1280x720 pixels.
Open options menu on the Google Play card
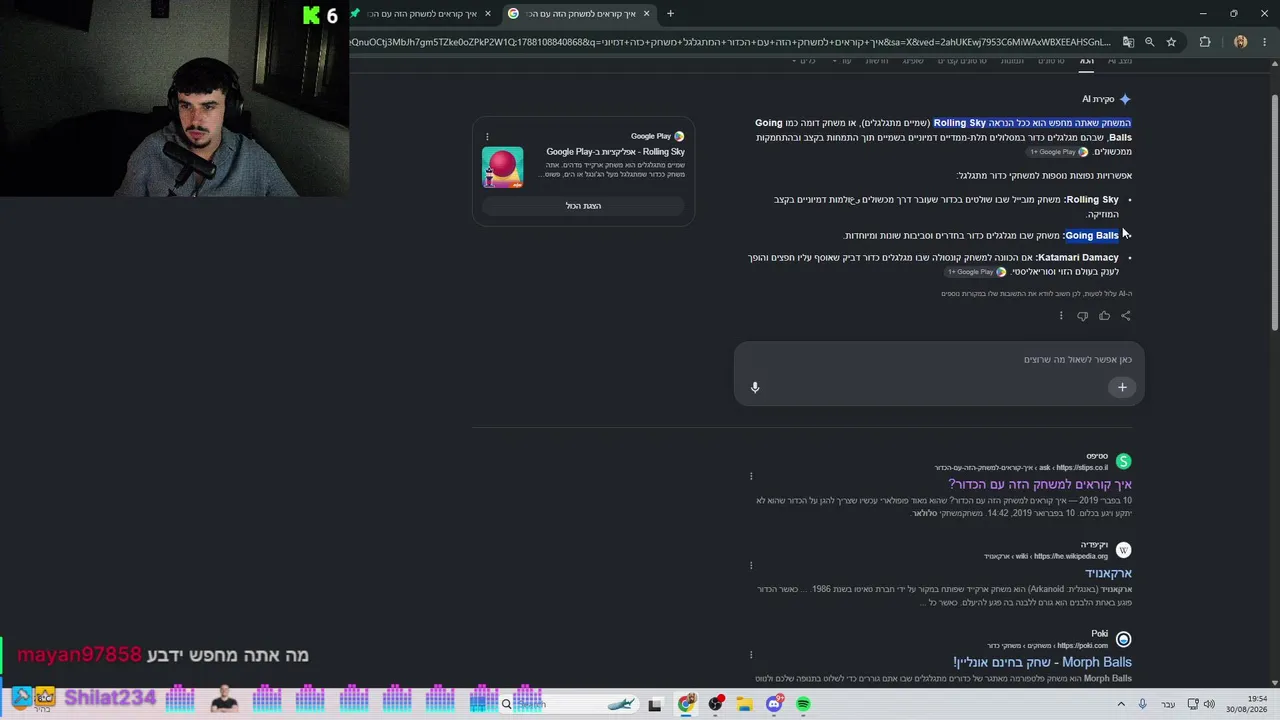click(x=487, y=136)
